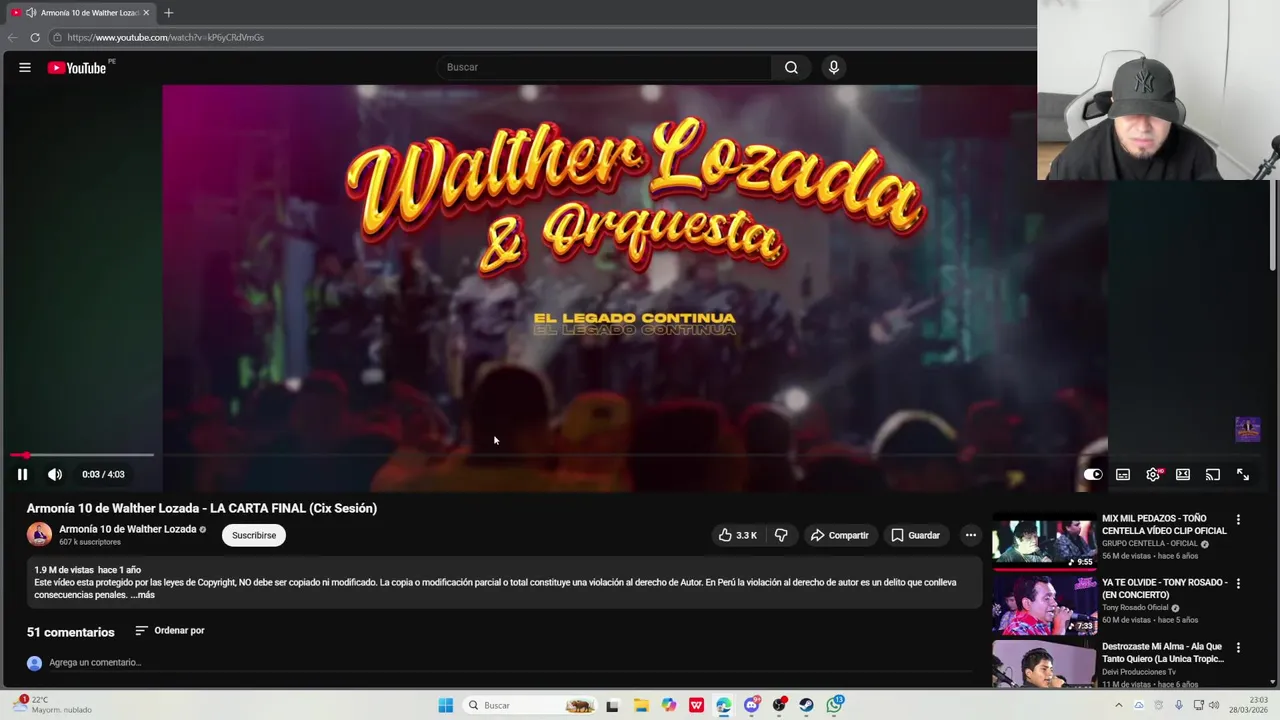Open Discord from taskbar

[752, 705]
